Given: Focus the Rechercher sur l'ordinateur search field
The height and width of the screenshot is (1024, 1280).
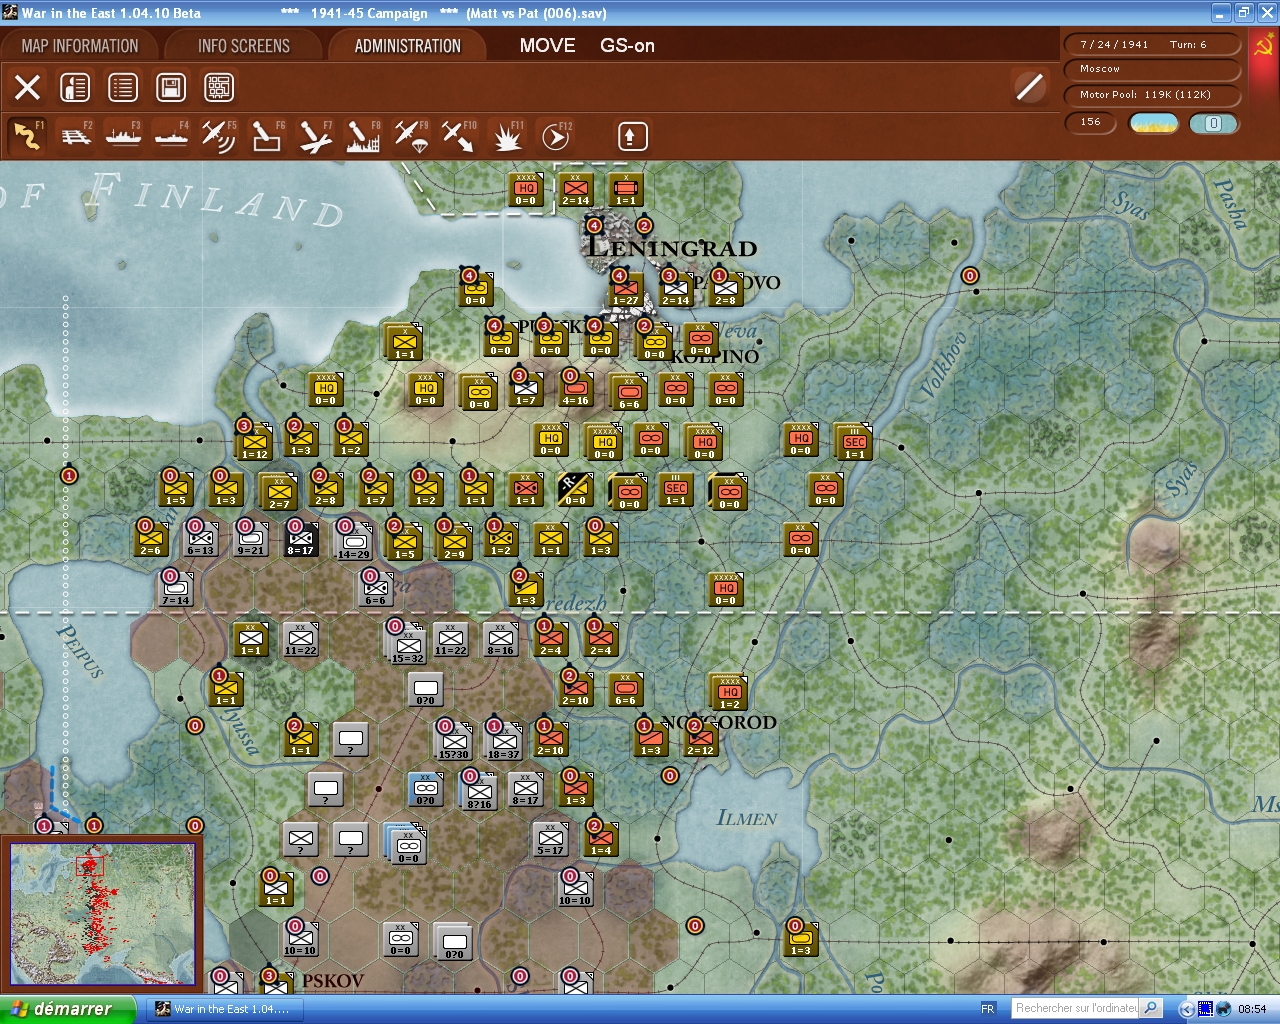Looking at the screenshot, I should 1076,1008.
